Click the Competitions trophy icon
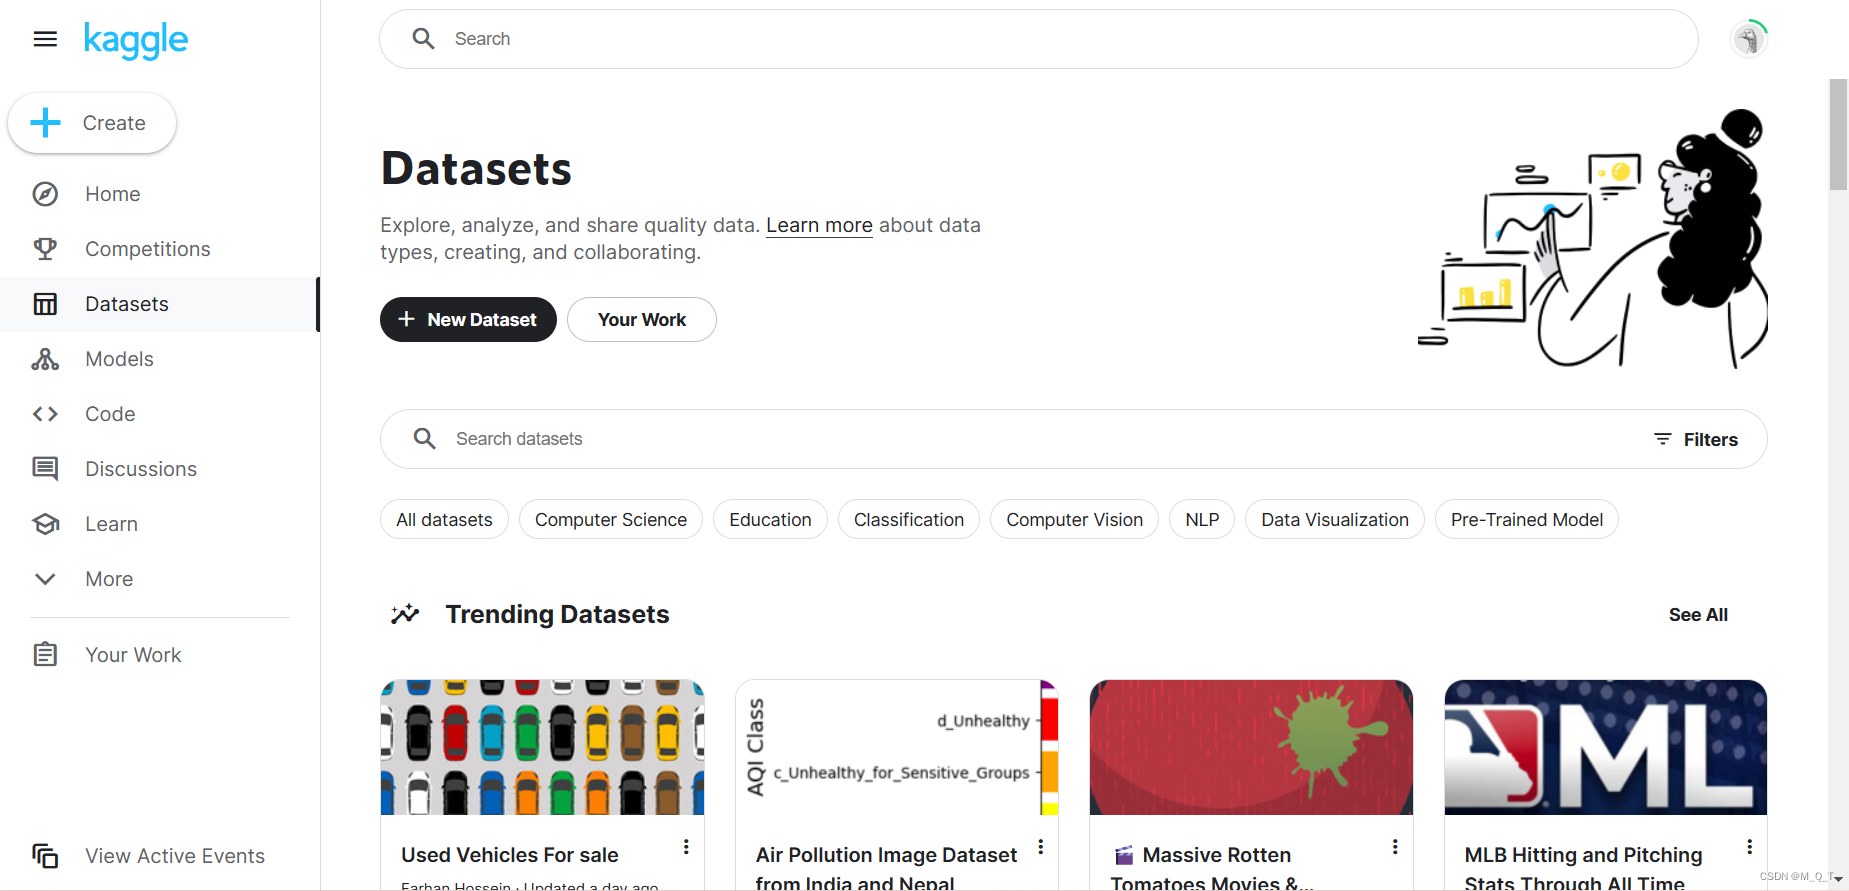This screenshot has height=891, width=1849. pos(45,249)
